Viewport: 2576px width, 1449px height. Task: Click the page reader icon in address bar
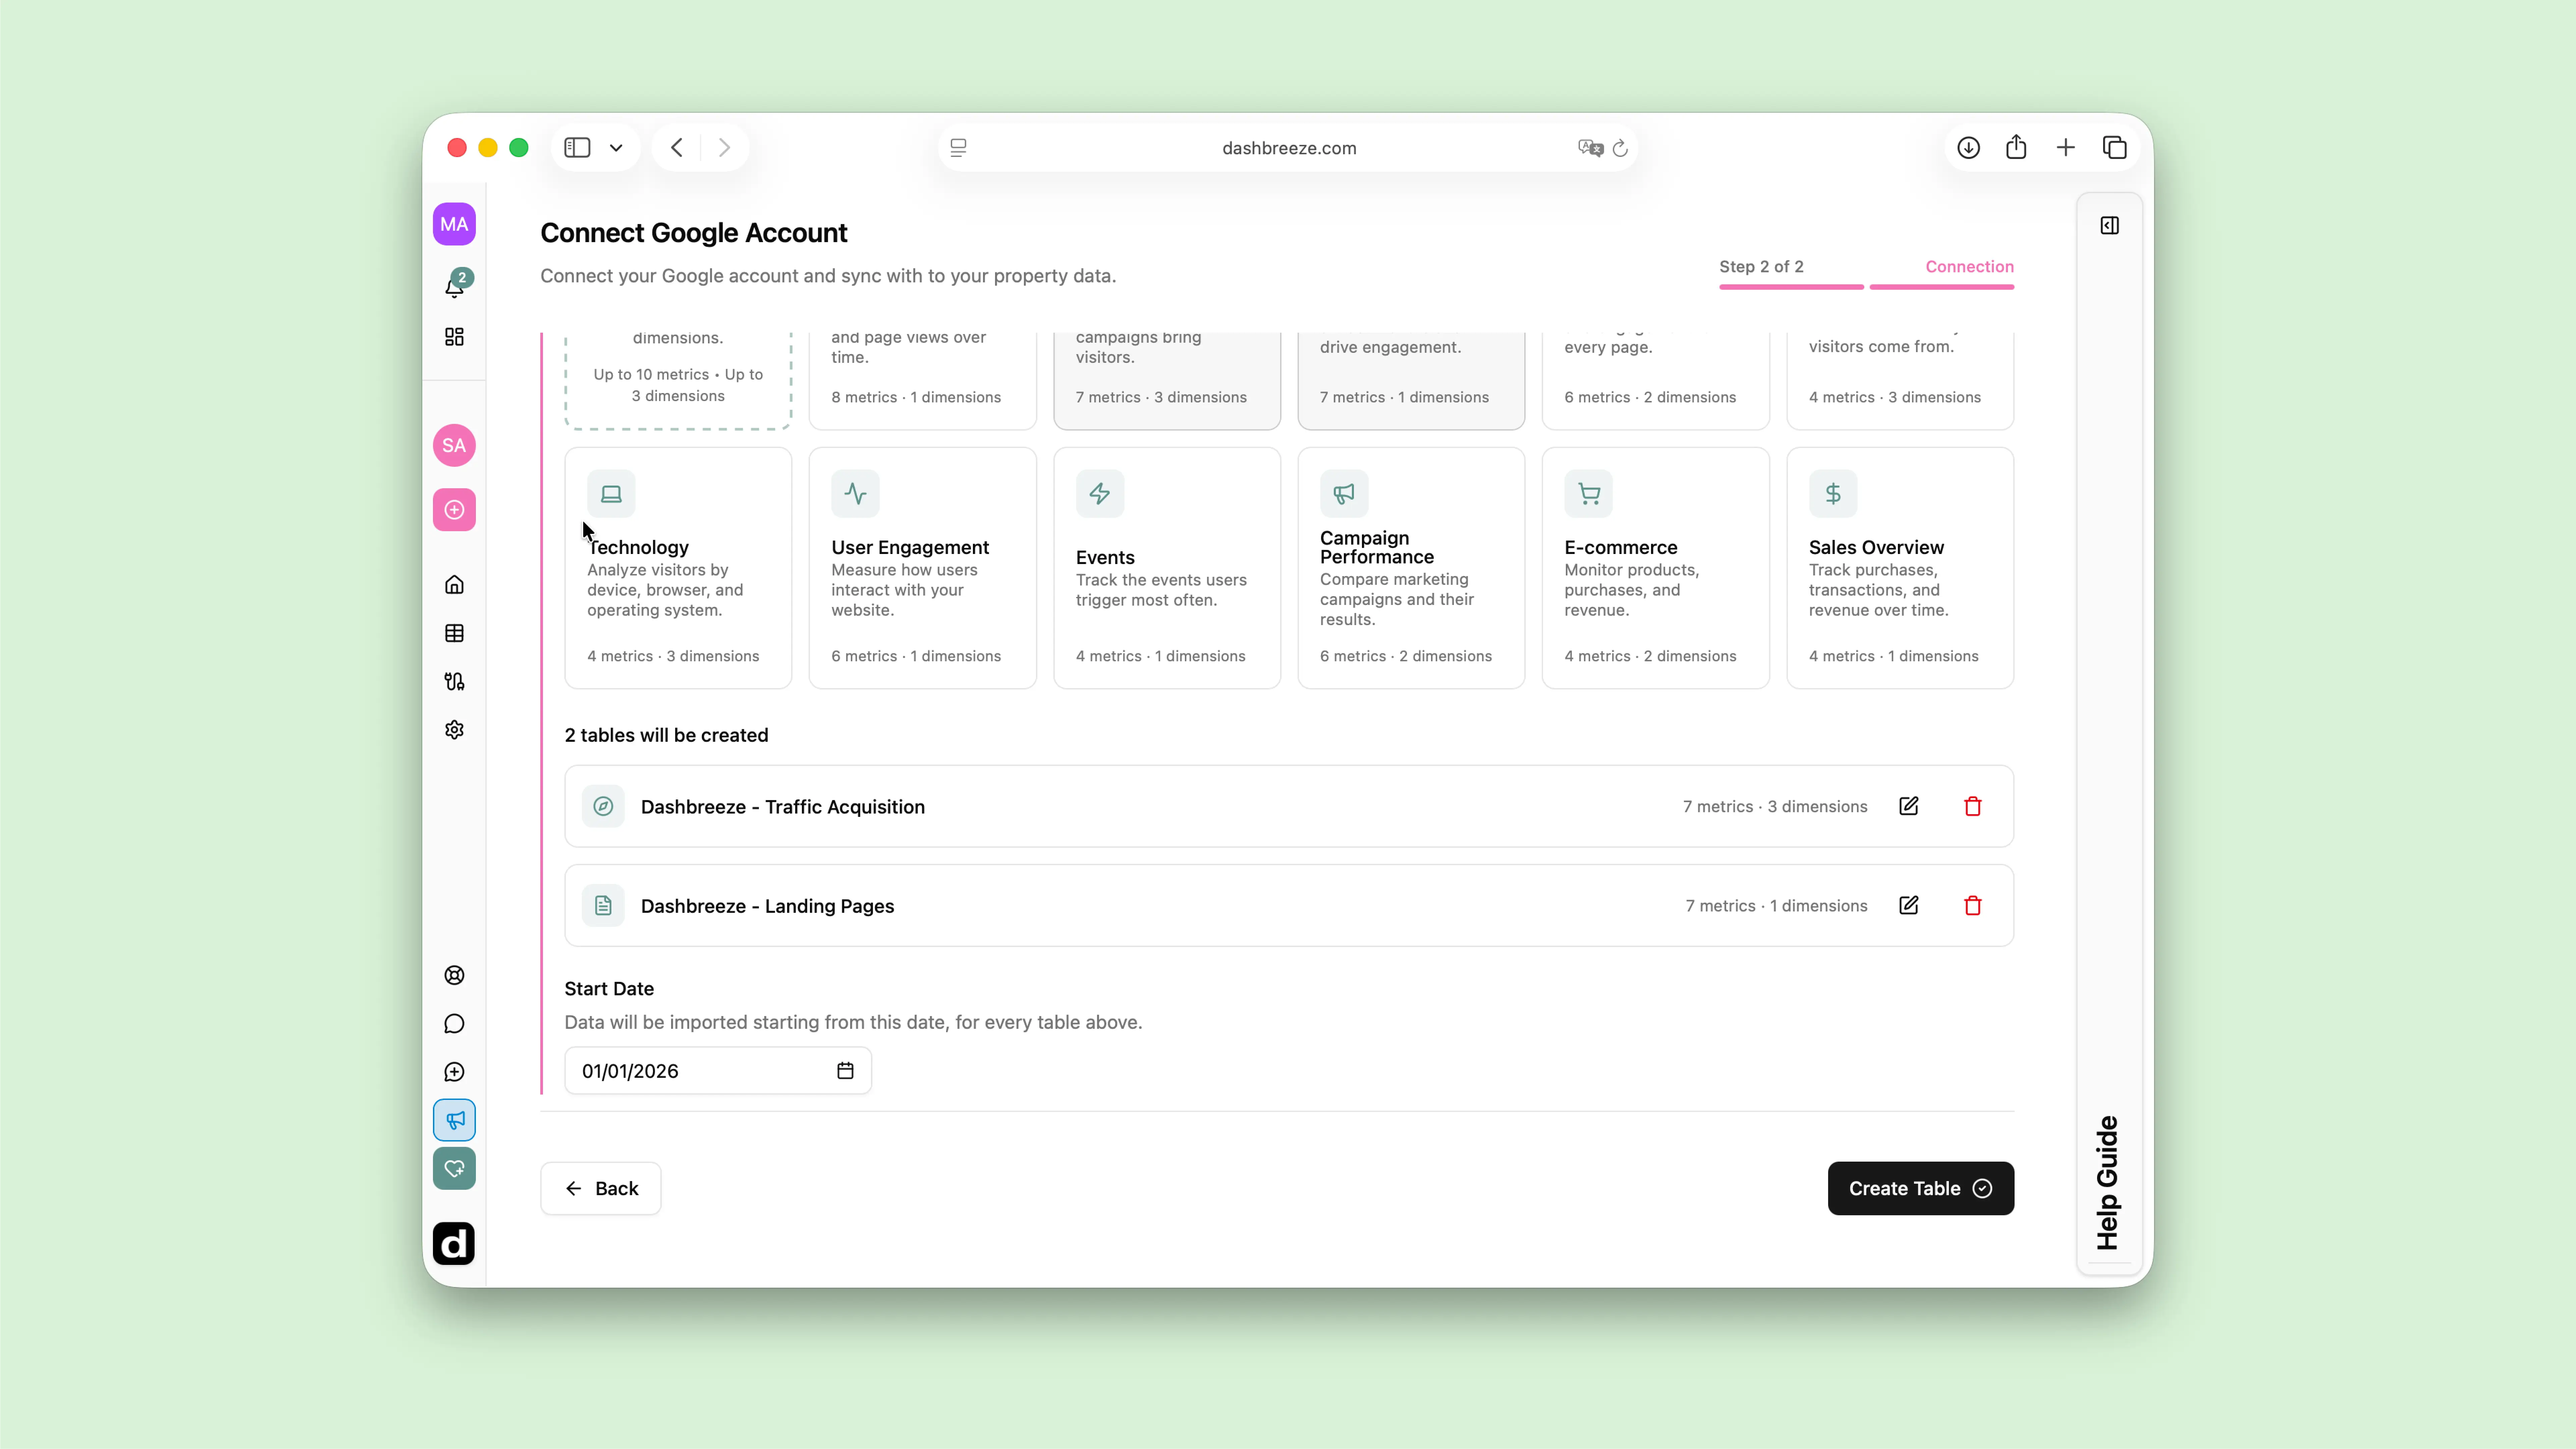pyautogui.click(x=958, y=148)
